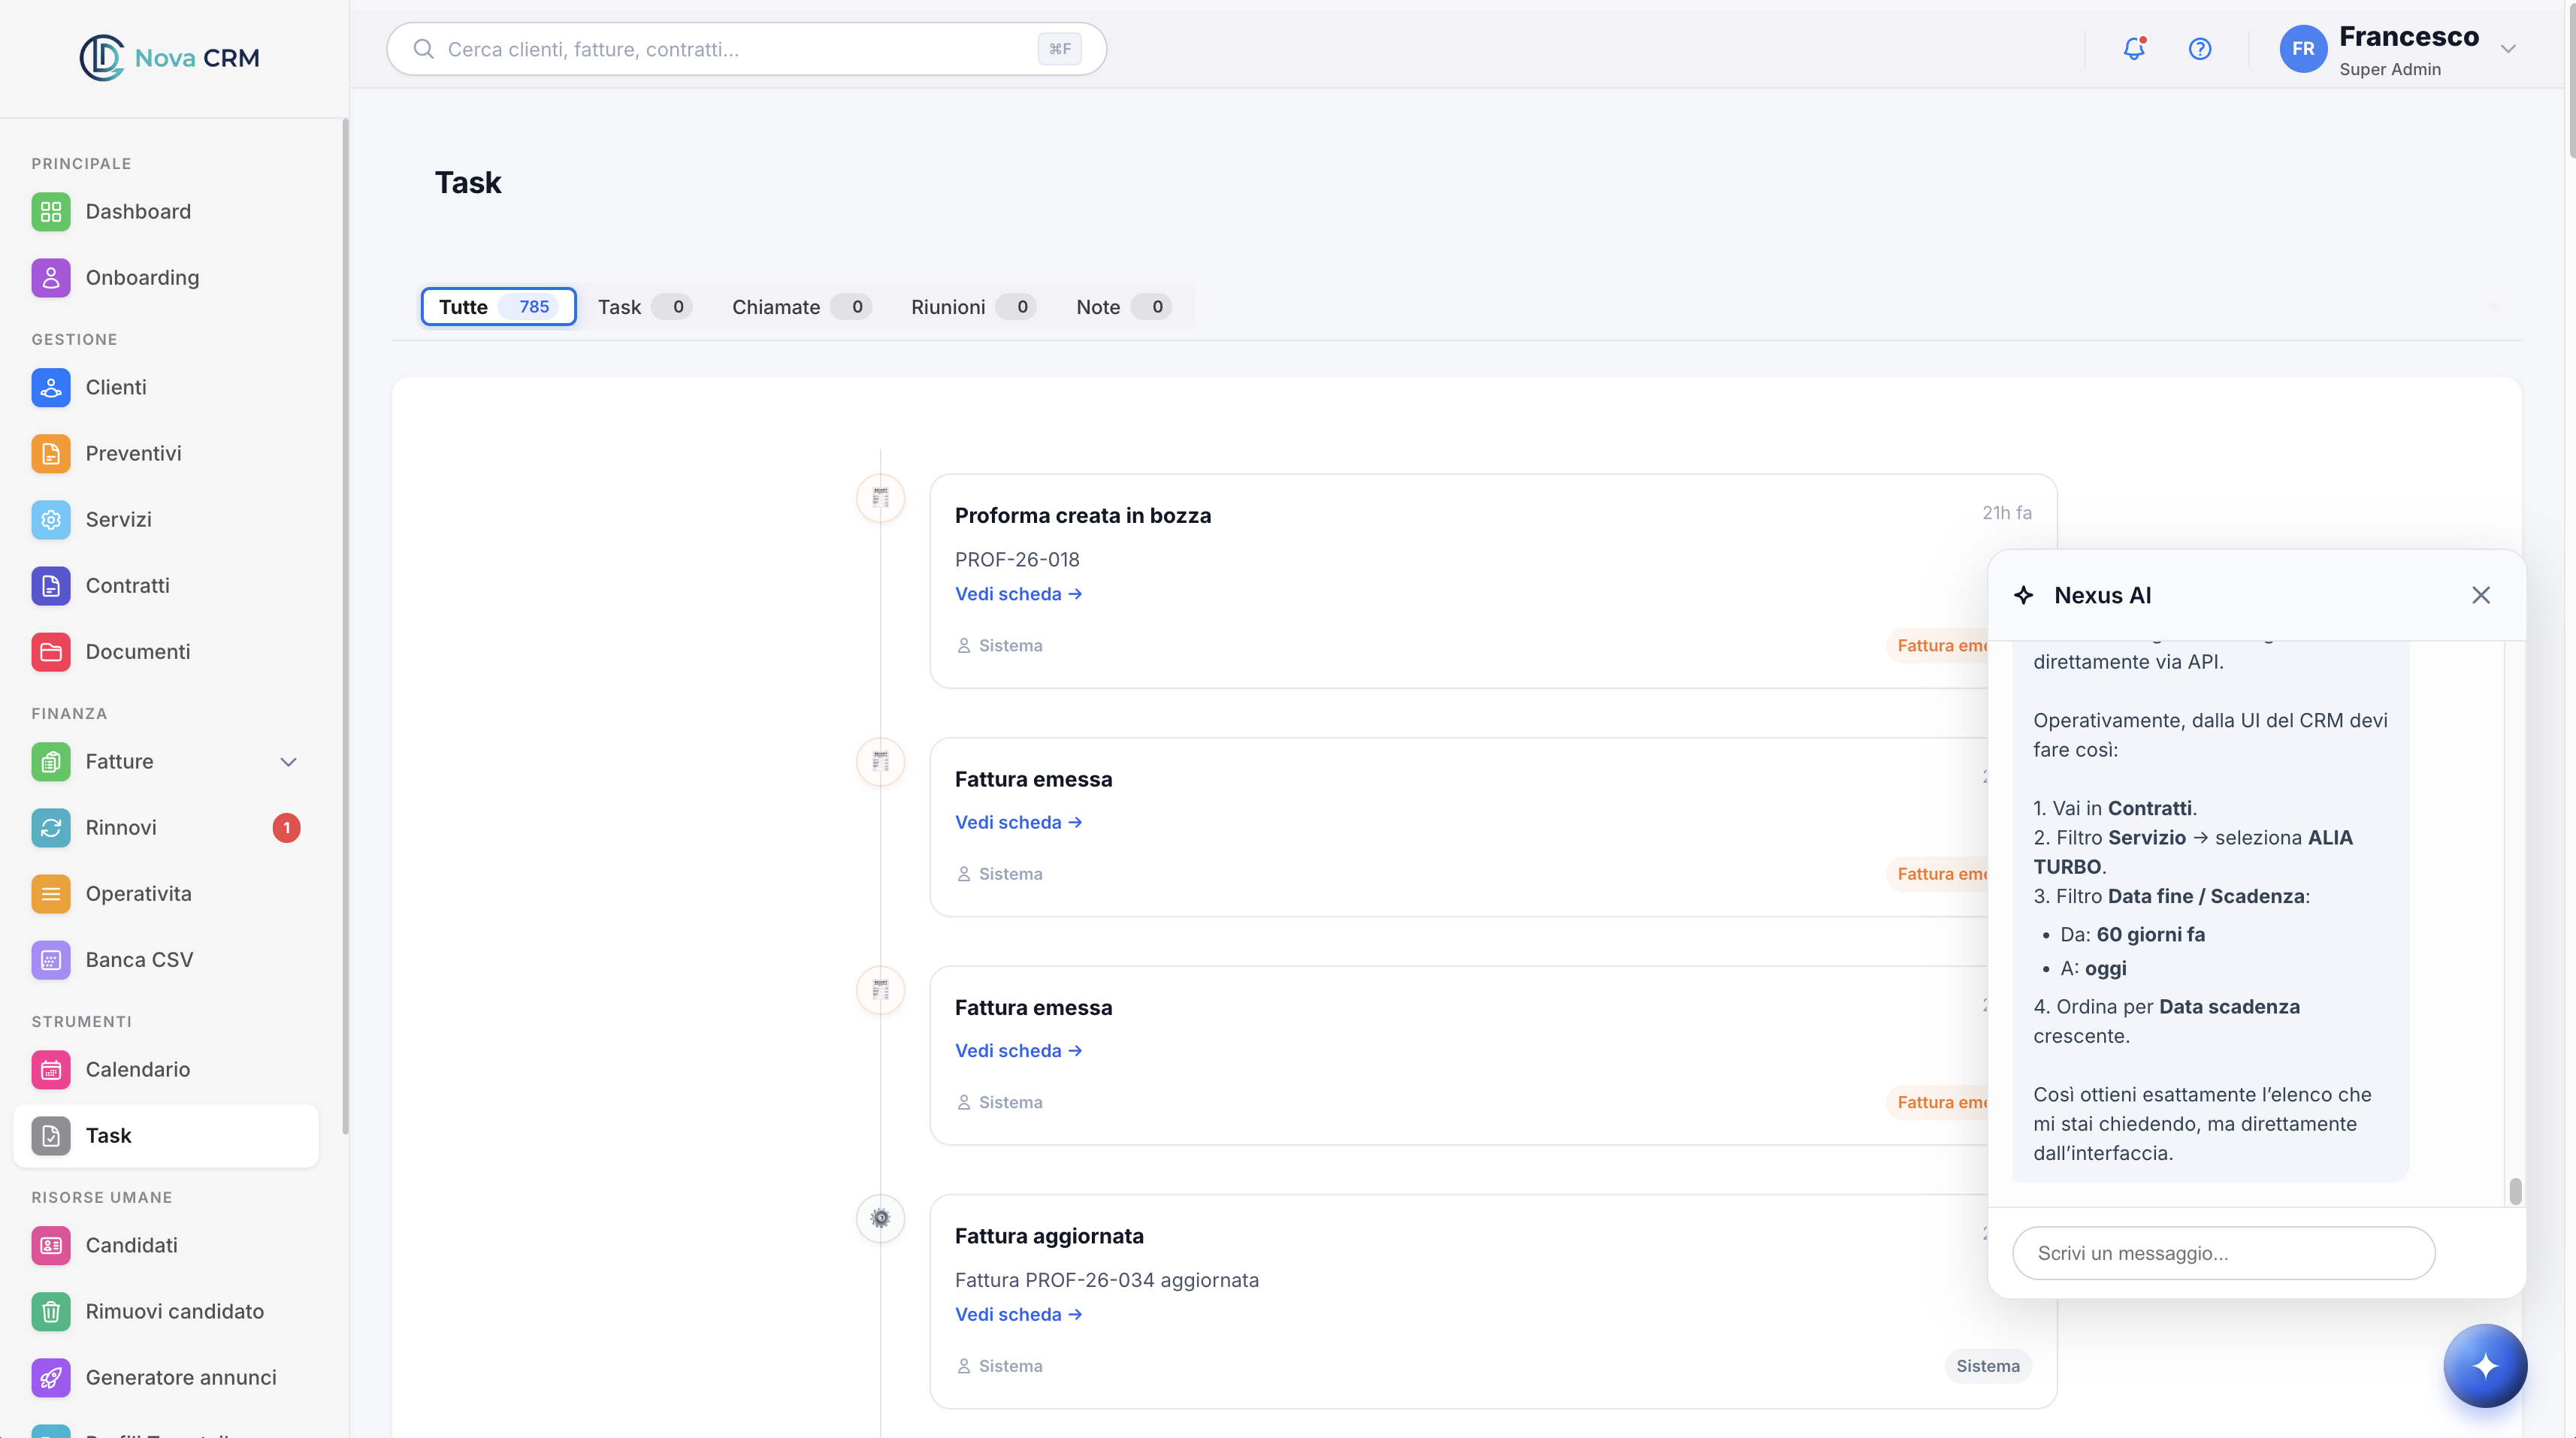
Task: Go to the Clienti section icon
Action: click(51, 387)
